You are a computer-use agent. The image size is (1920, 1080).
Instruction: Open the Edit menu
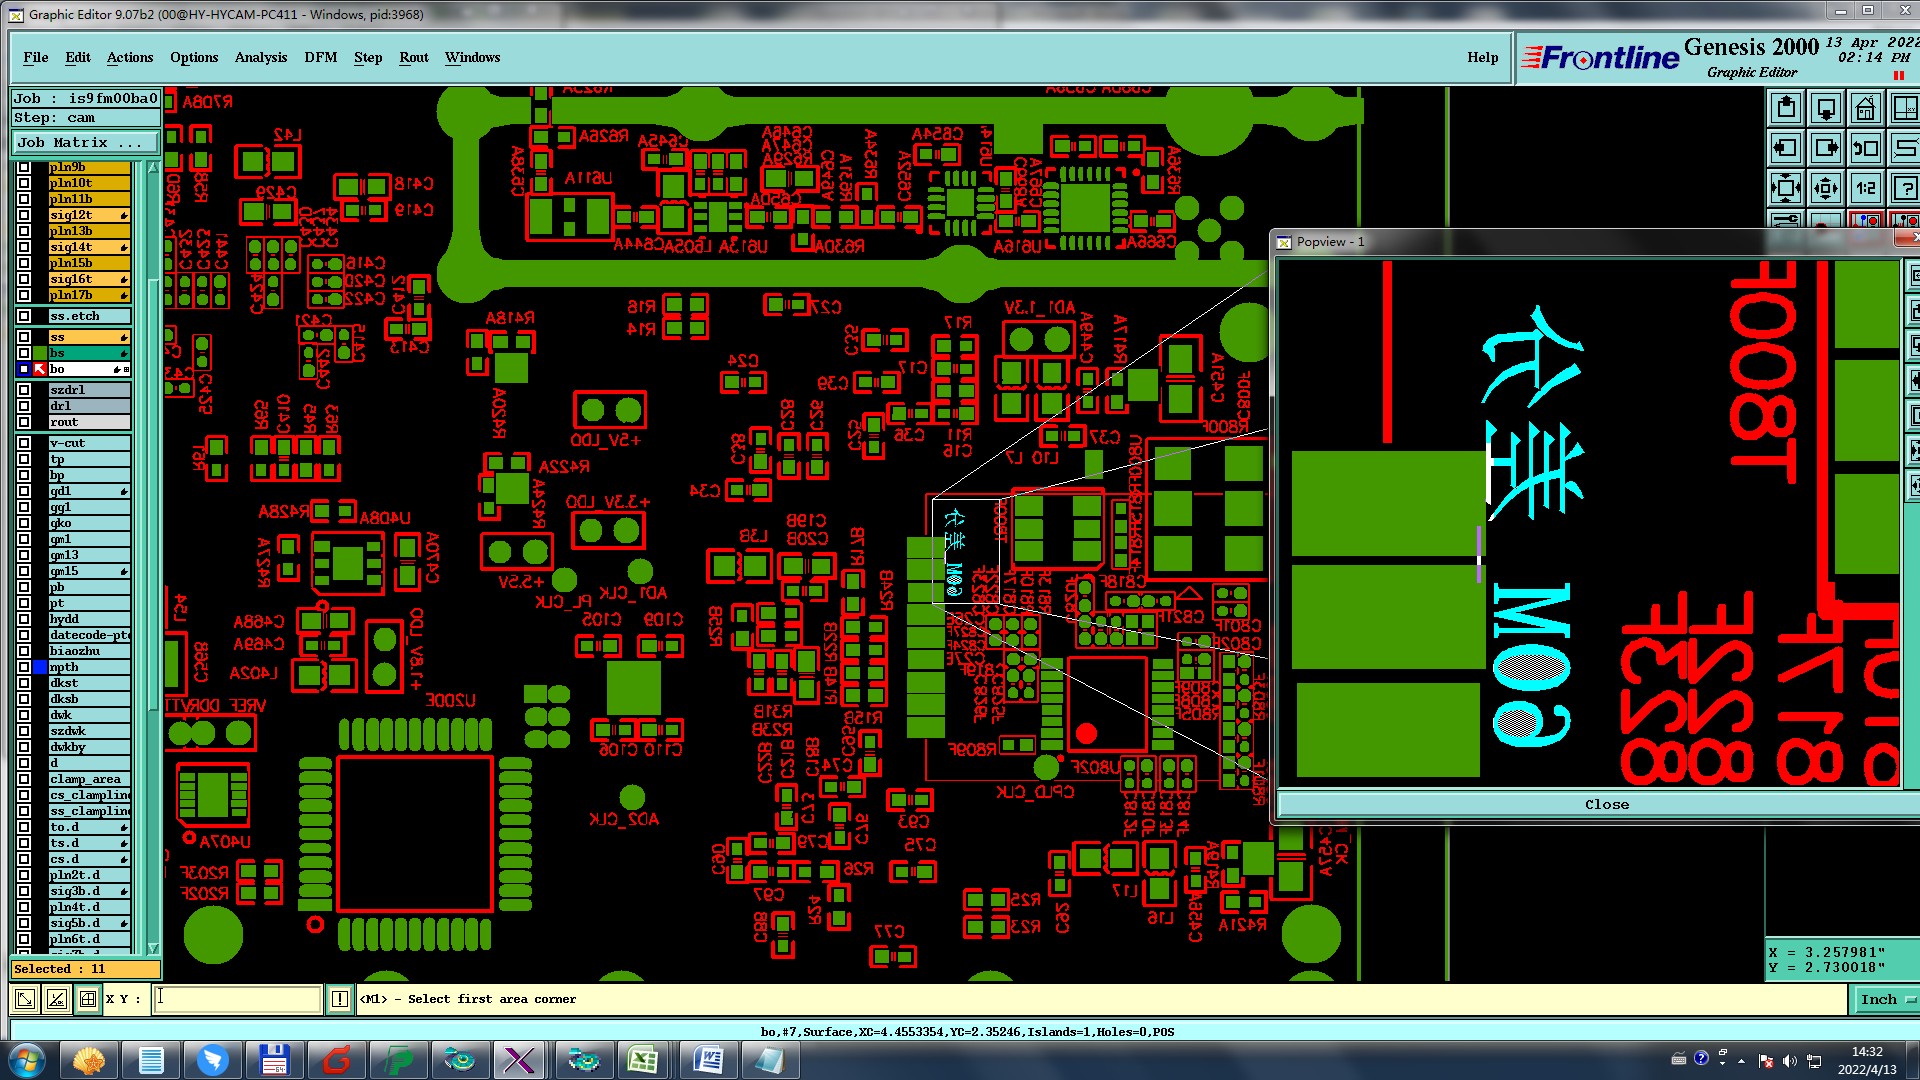point(78,57)
